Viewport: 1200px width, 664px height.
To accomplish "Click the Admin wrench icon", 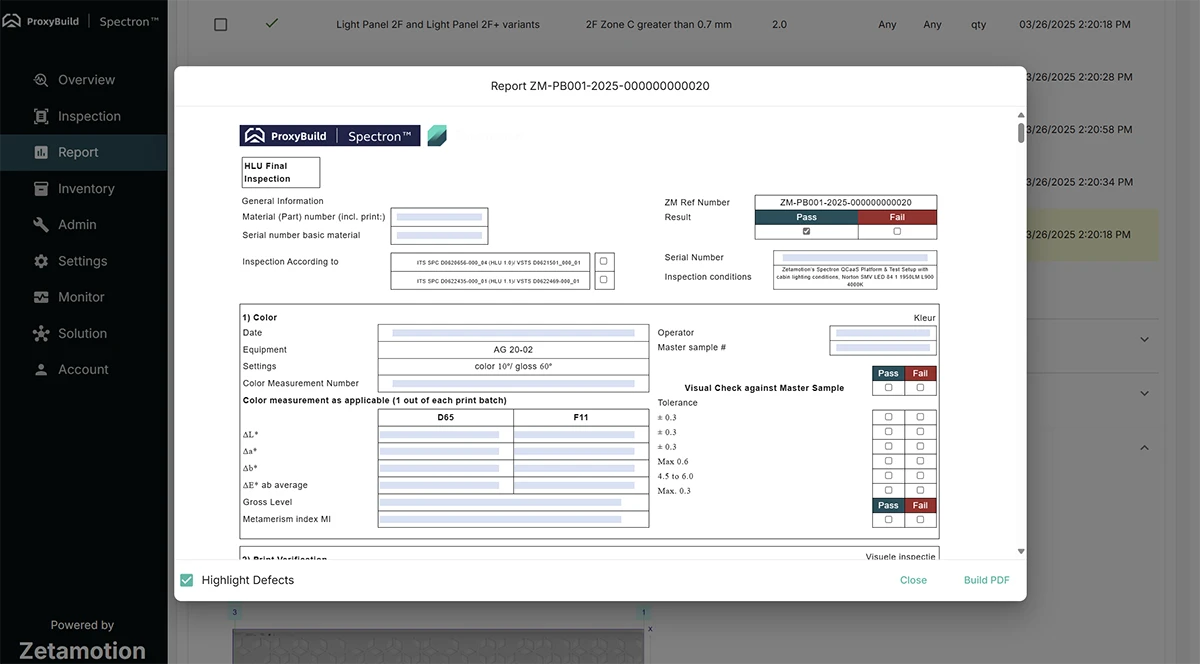I will (x=41, y=225).
